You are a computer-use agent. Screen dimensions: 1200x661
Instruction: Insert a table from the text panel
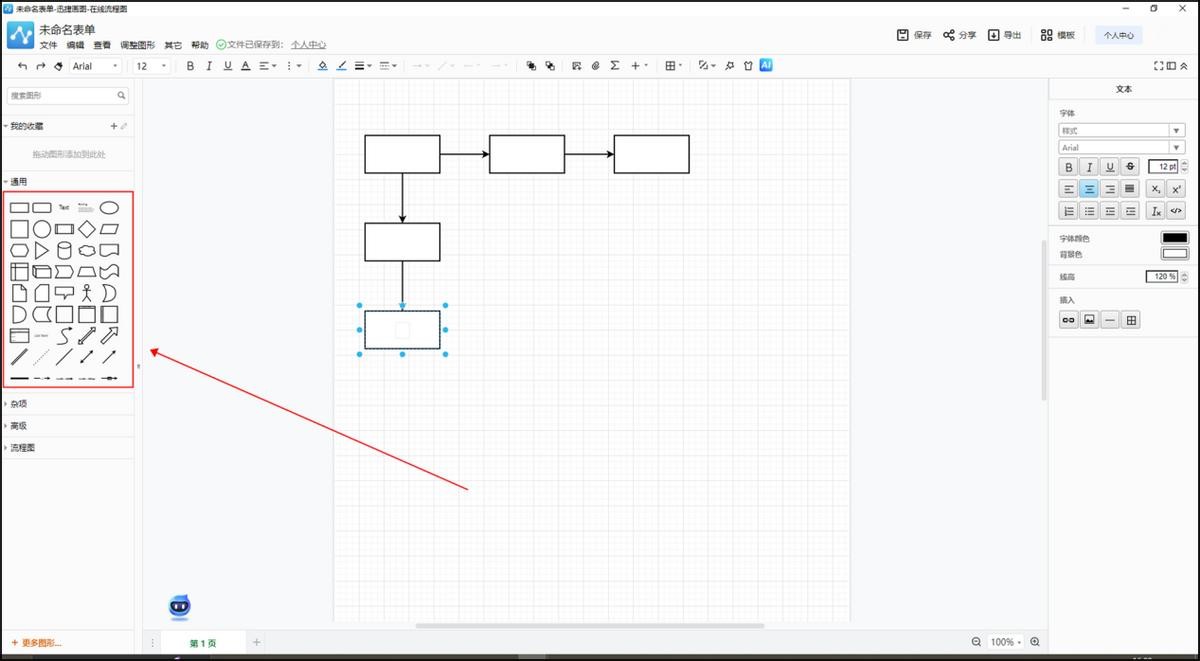(1131, 320)
